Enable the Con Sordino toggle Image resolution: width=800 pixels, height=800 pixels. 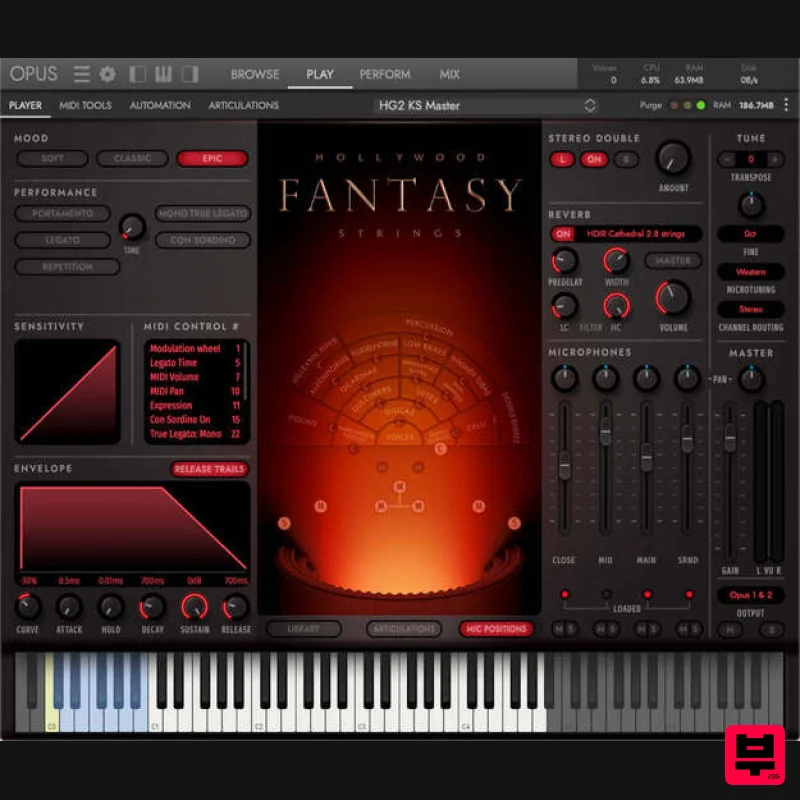pos(203,240)
